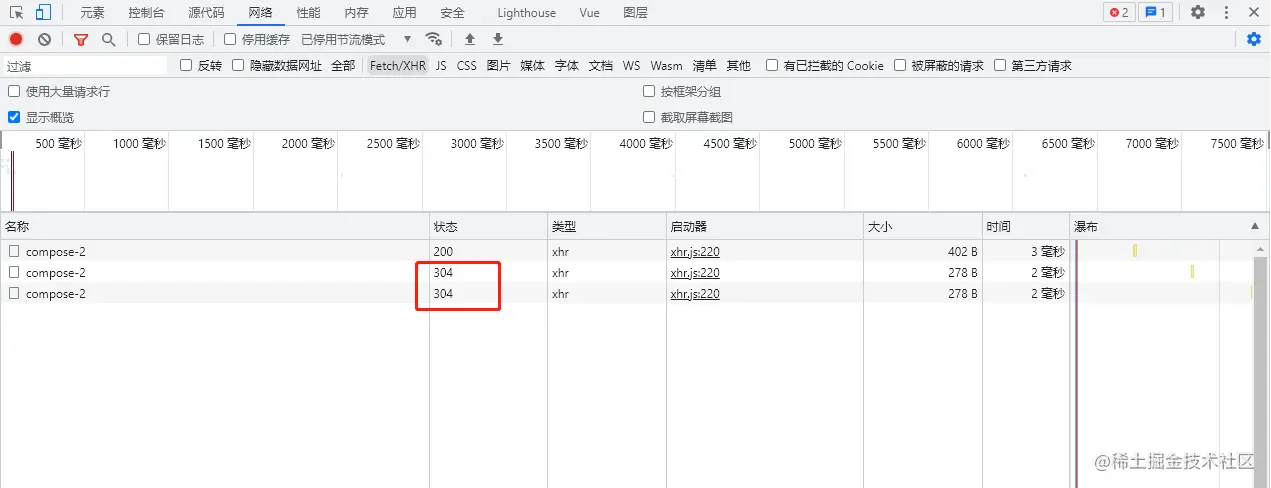The width and height of the screenshot is (1271, 488).
Task: Close the DevTools panel
Action: point(1254,13)
